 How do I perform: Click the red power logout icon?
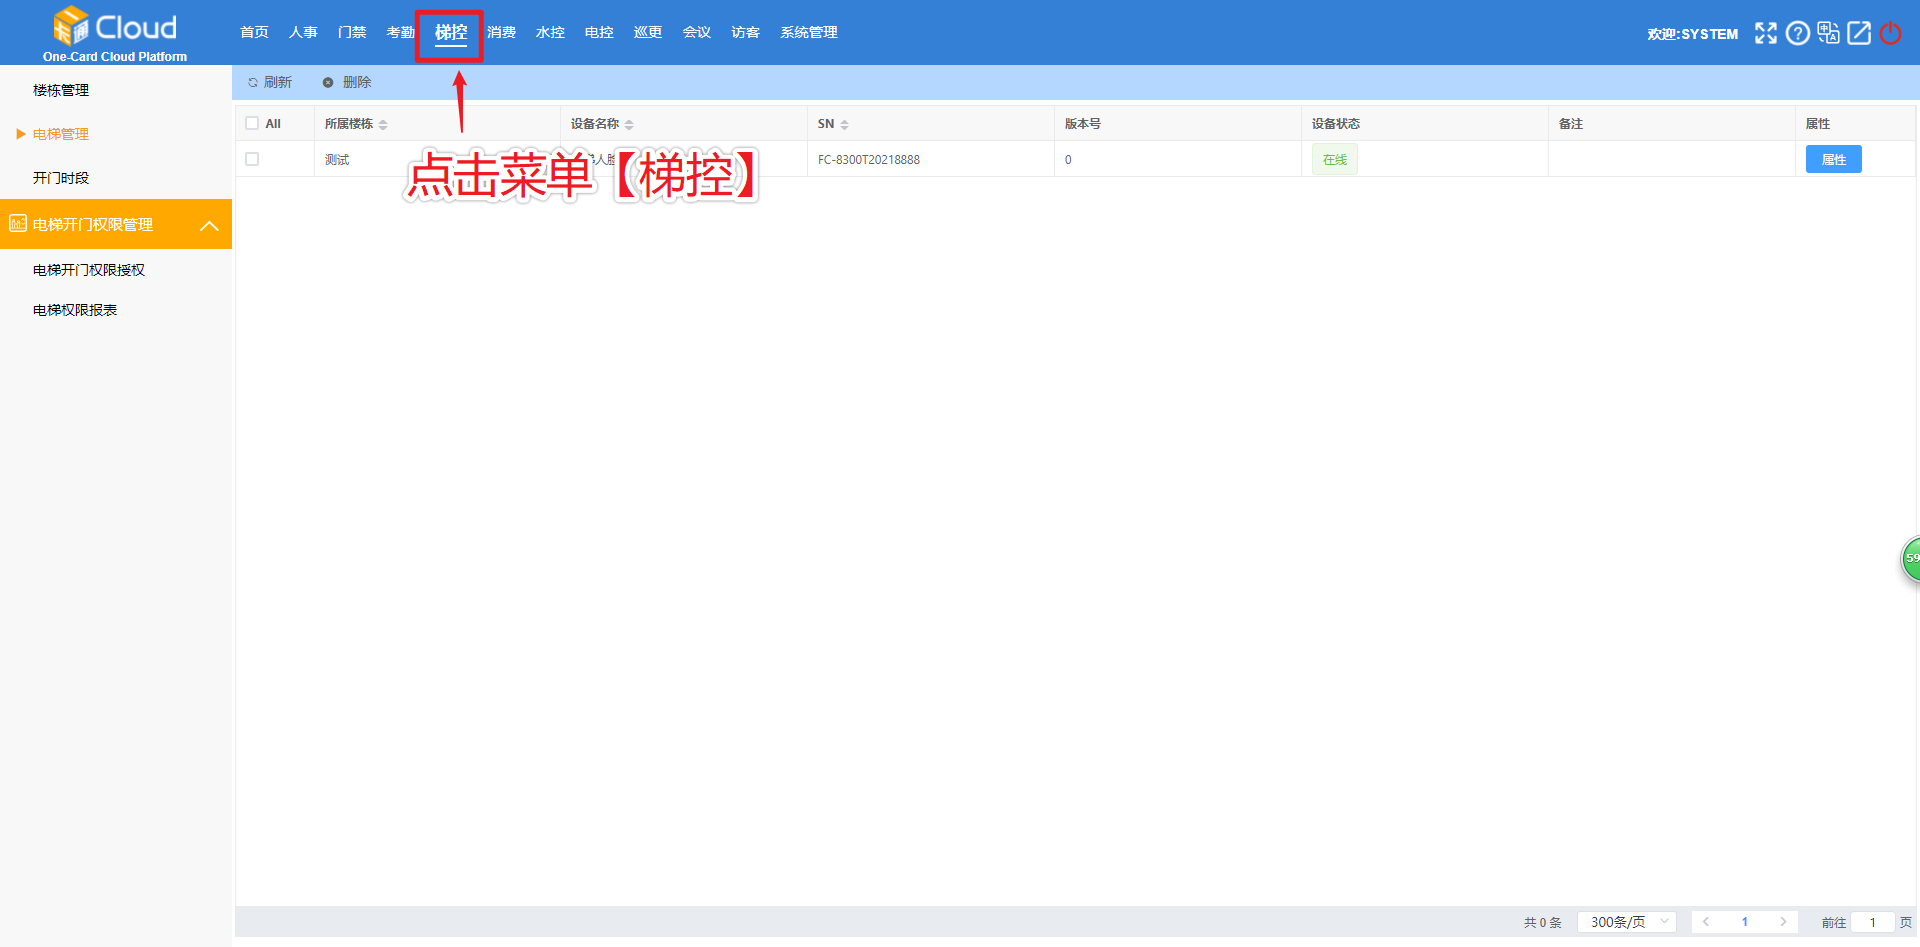click(x=1890, y=33)
